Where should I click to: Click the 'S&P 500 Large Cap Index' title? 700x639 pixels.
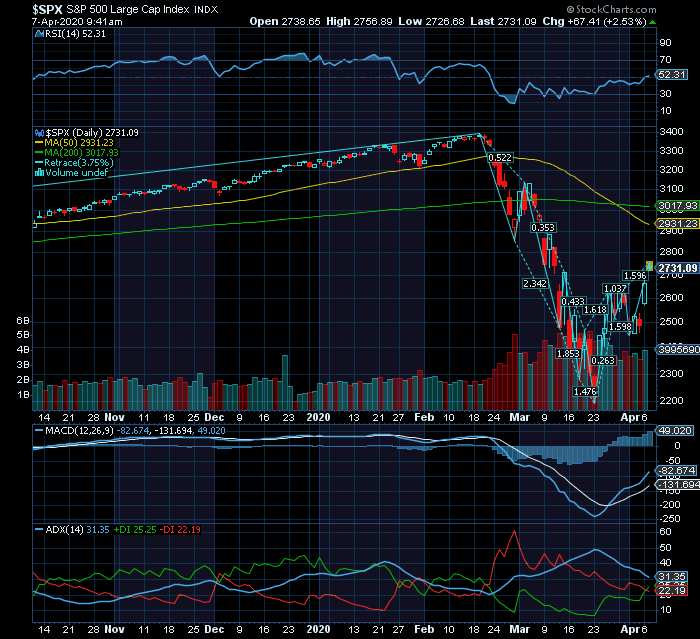[x=128, y=9]
